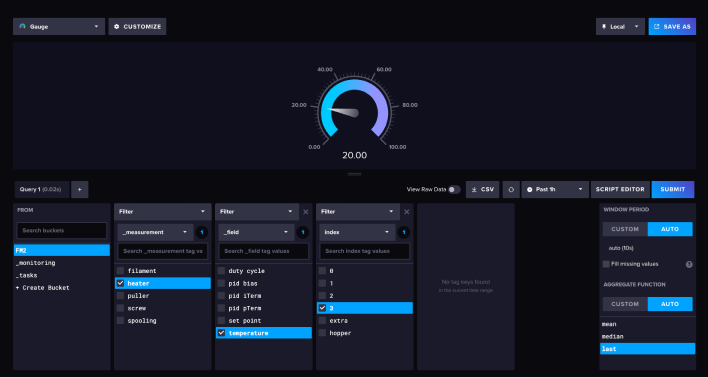
Task: Remove the _field filter with X icon
Action: point(306,212)
